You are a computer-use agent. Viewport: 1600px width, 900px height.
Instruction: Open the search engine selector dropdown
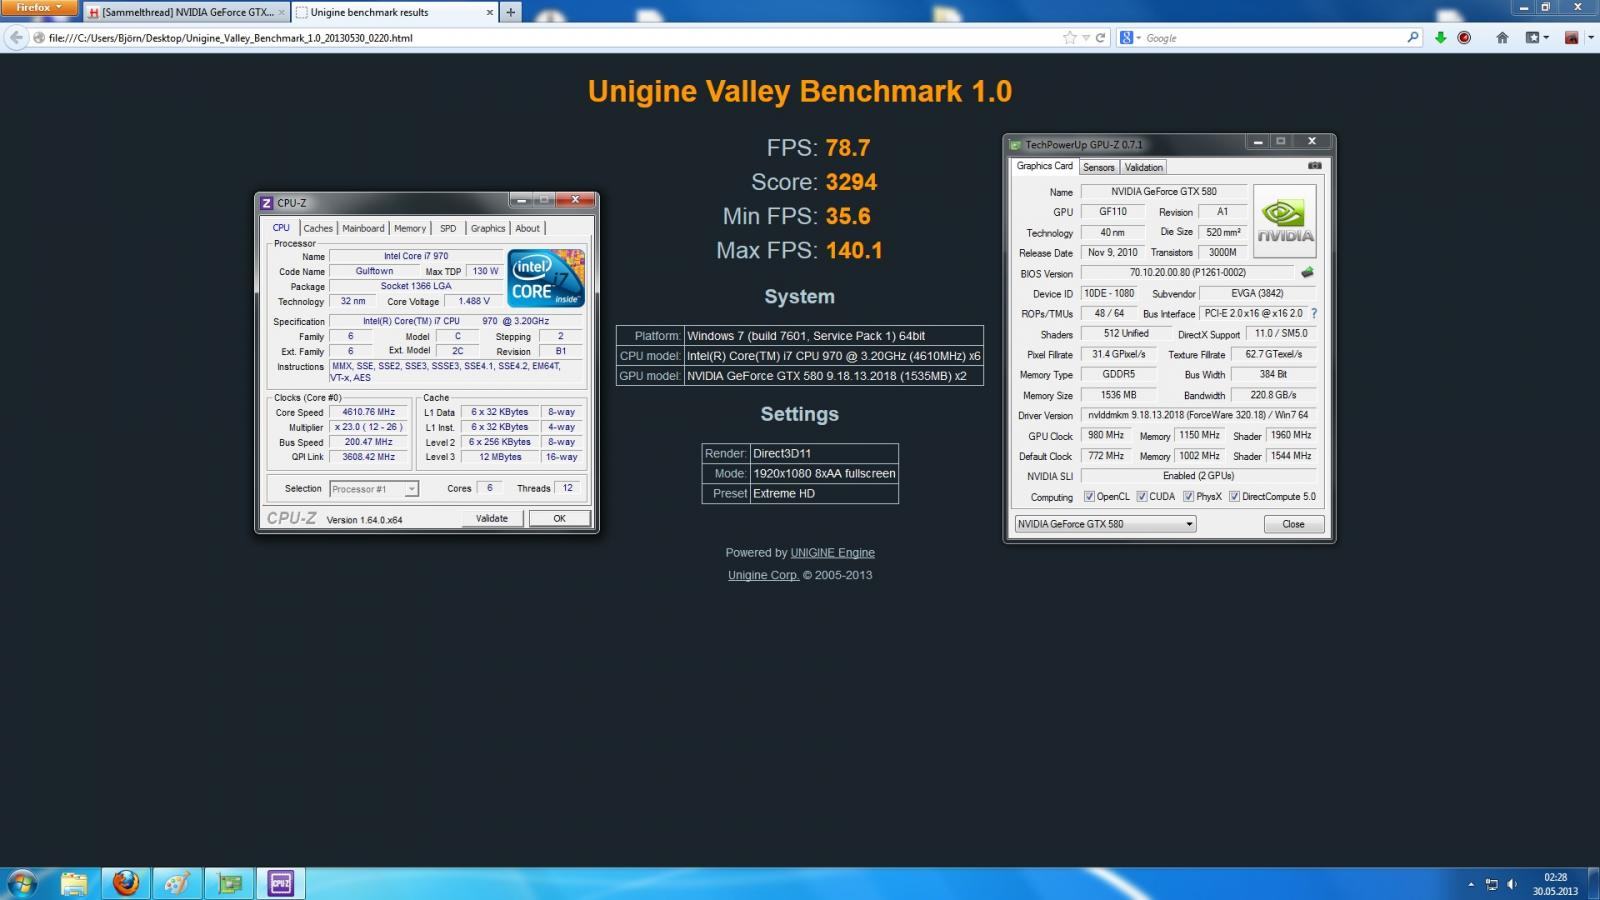[1131, 38]
